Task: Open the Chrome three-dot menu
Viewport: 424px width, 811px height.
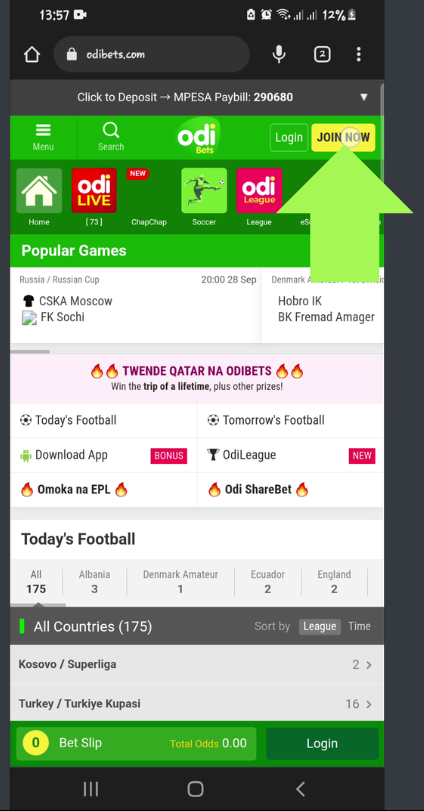Action: point(359,54)
